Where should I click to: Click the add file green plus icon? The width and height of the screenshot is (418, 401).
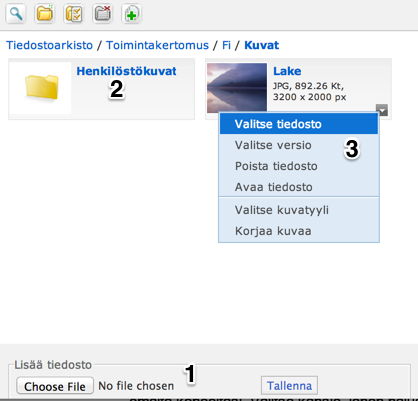click(132, 14)
